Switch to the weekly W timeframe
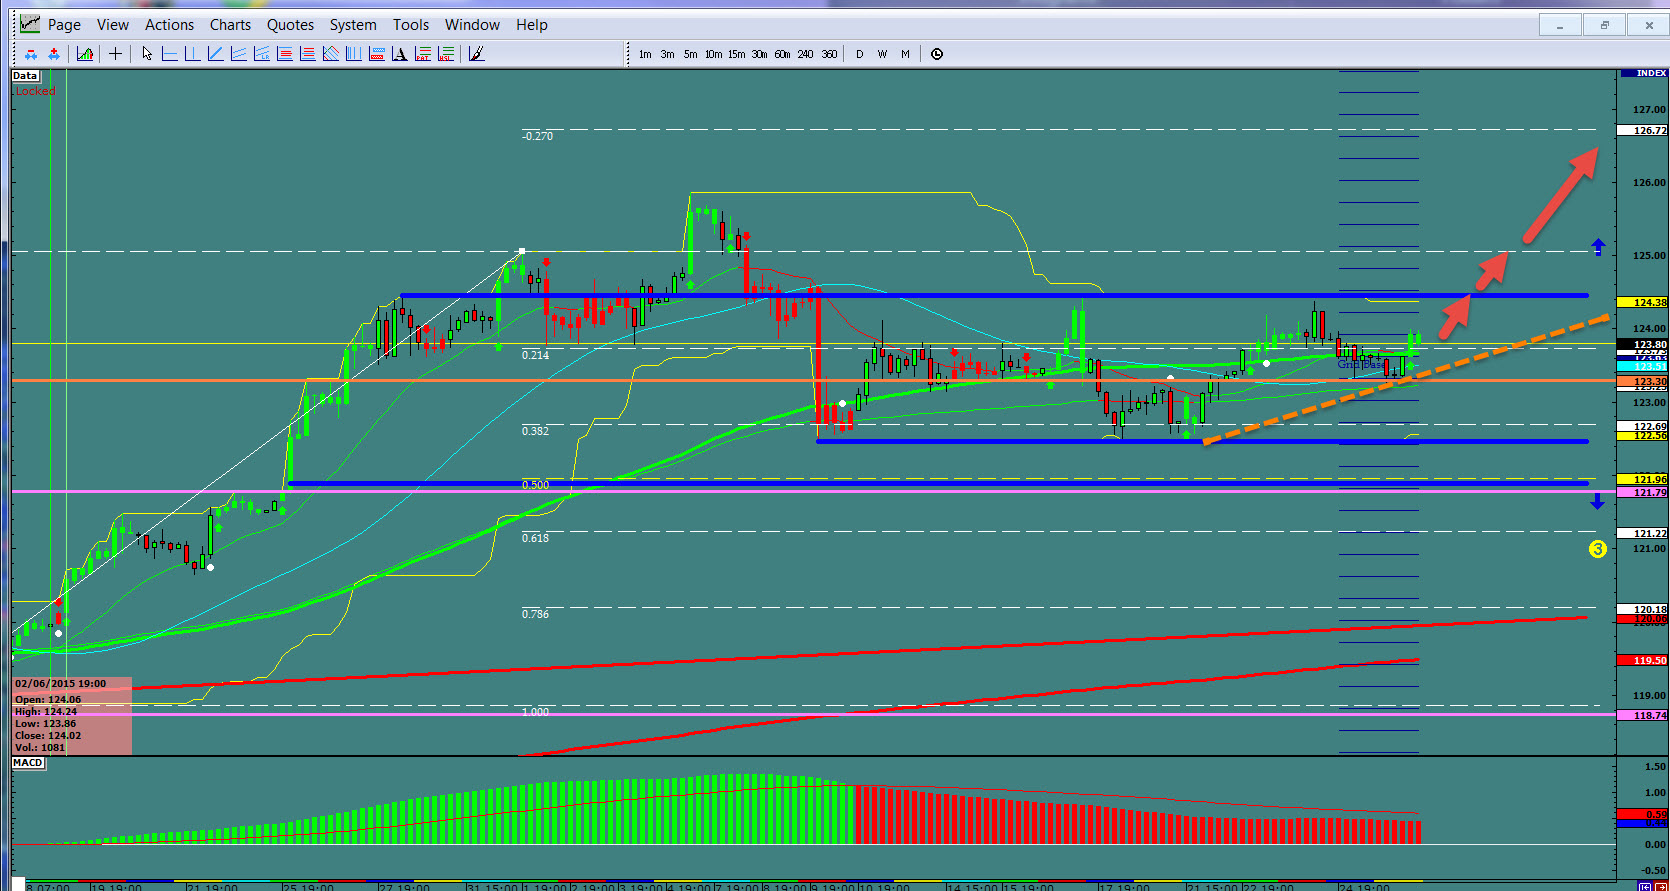Image resolution: width=1670 pixels, height=891 pixels. click(x=882, y=54)
